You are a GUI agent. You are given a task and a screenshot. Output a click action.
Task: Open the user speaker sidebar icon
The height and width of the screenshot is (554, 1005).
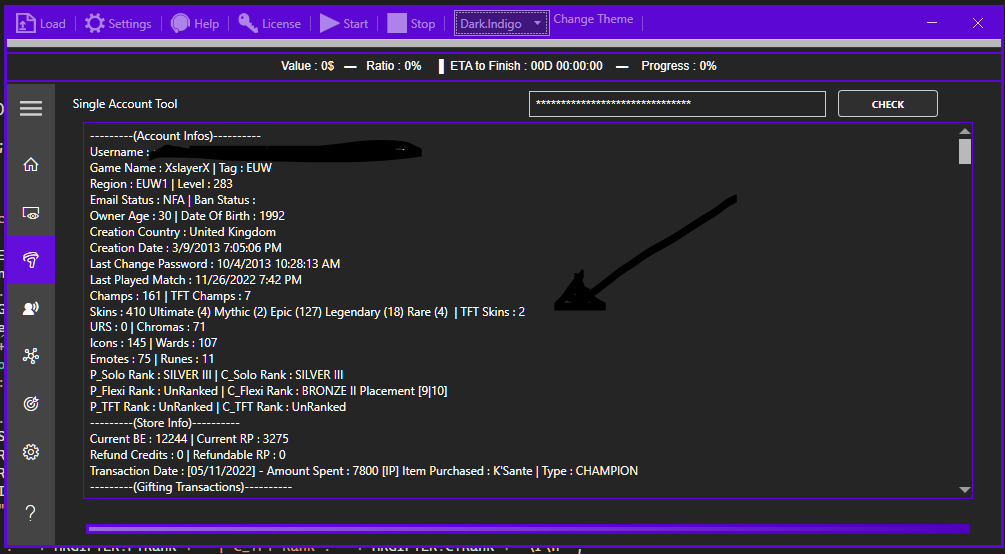pos(31,308)
